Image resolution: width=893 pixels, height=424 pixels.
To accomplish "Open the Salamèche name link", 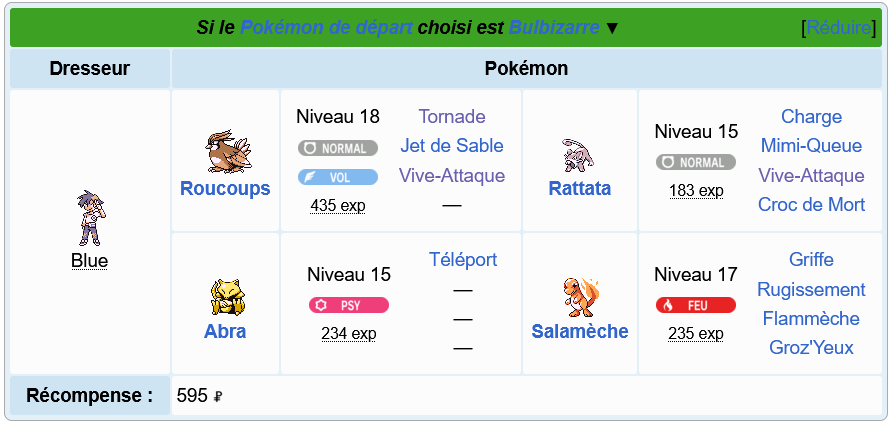I will coord(580,331).
